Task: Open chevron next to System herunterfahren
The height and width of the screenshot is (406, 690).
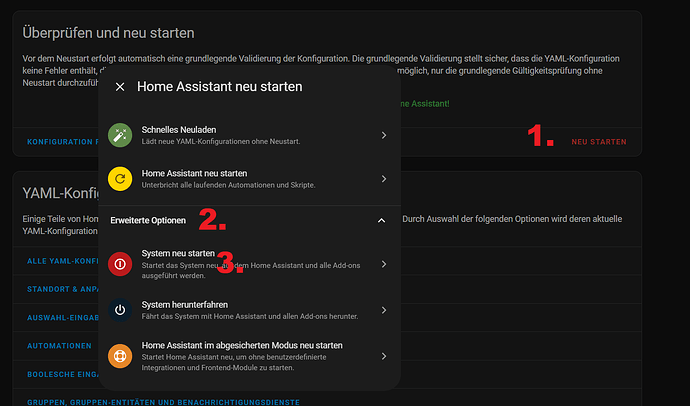Action: tap(384, 310)
